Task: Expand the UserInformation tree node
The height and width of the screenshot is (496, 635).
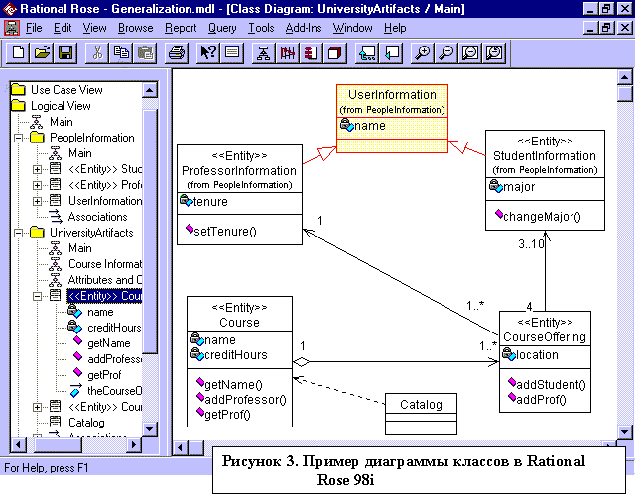Action: point(37,201)
